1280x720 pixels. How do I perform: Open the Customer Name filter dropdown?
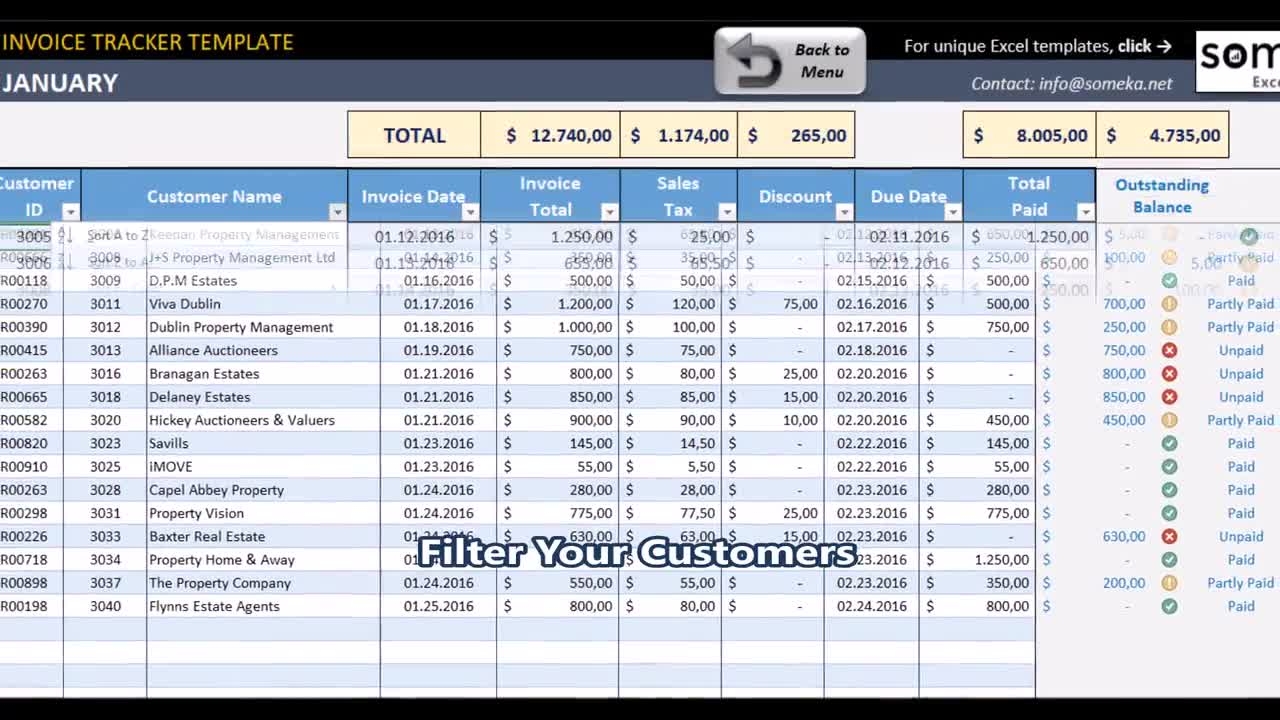pos(338,213)
